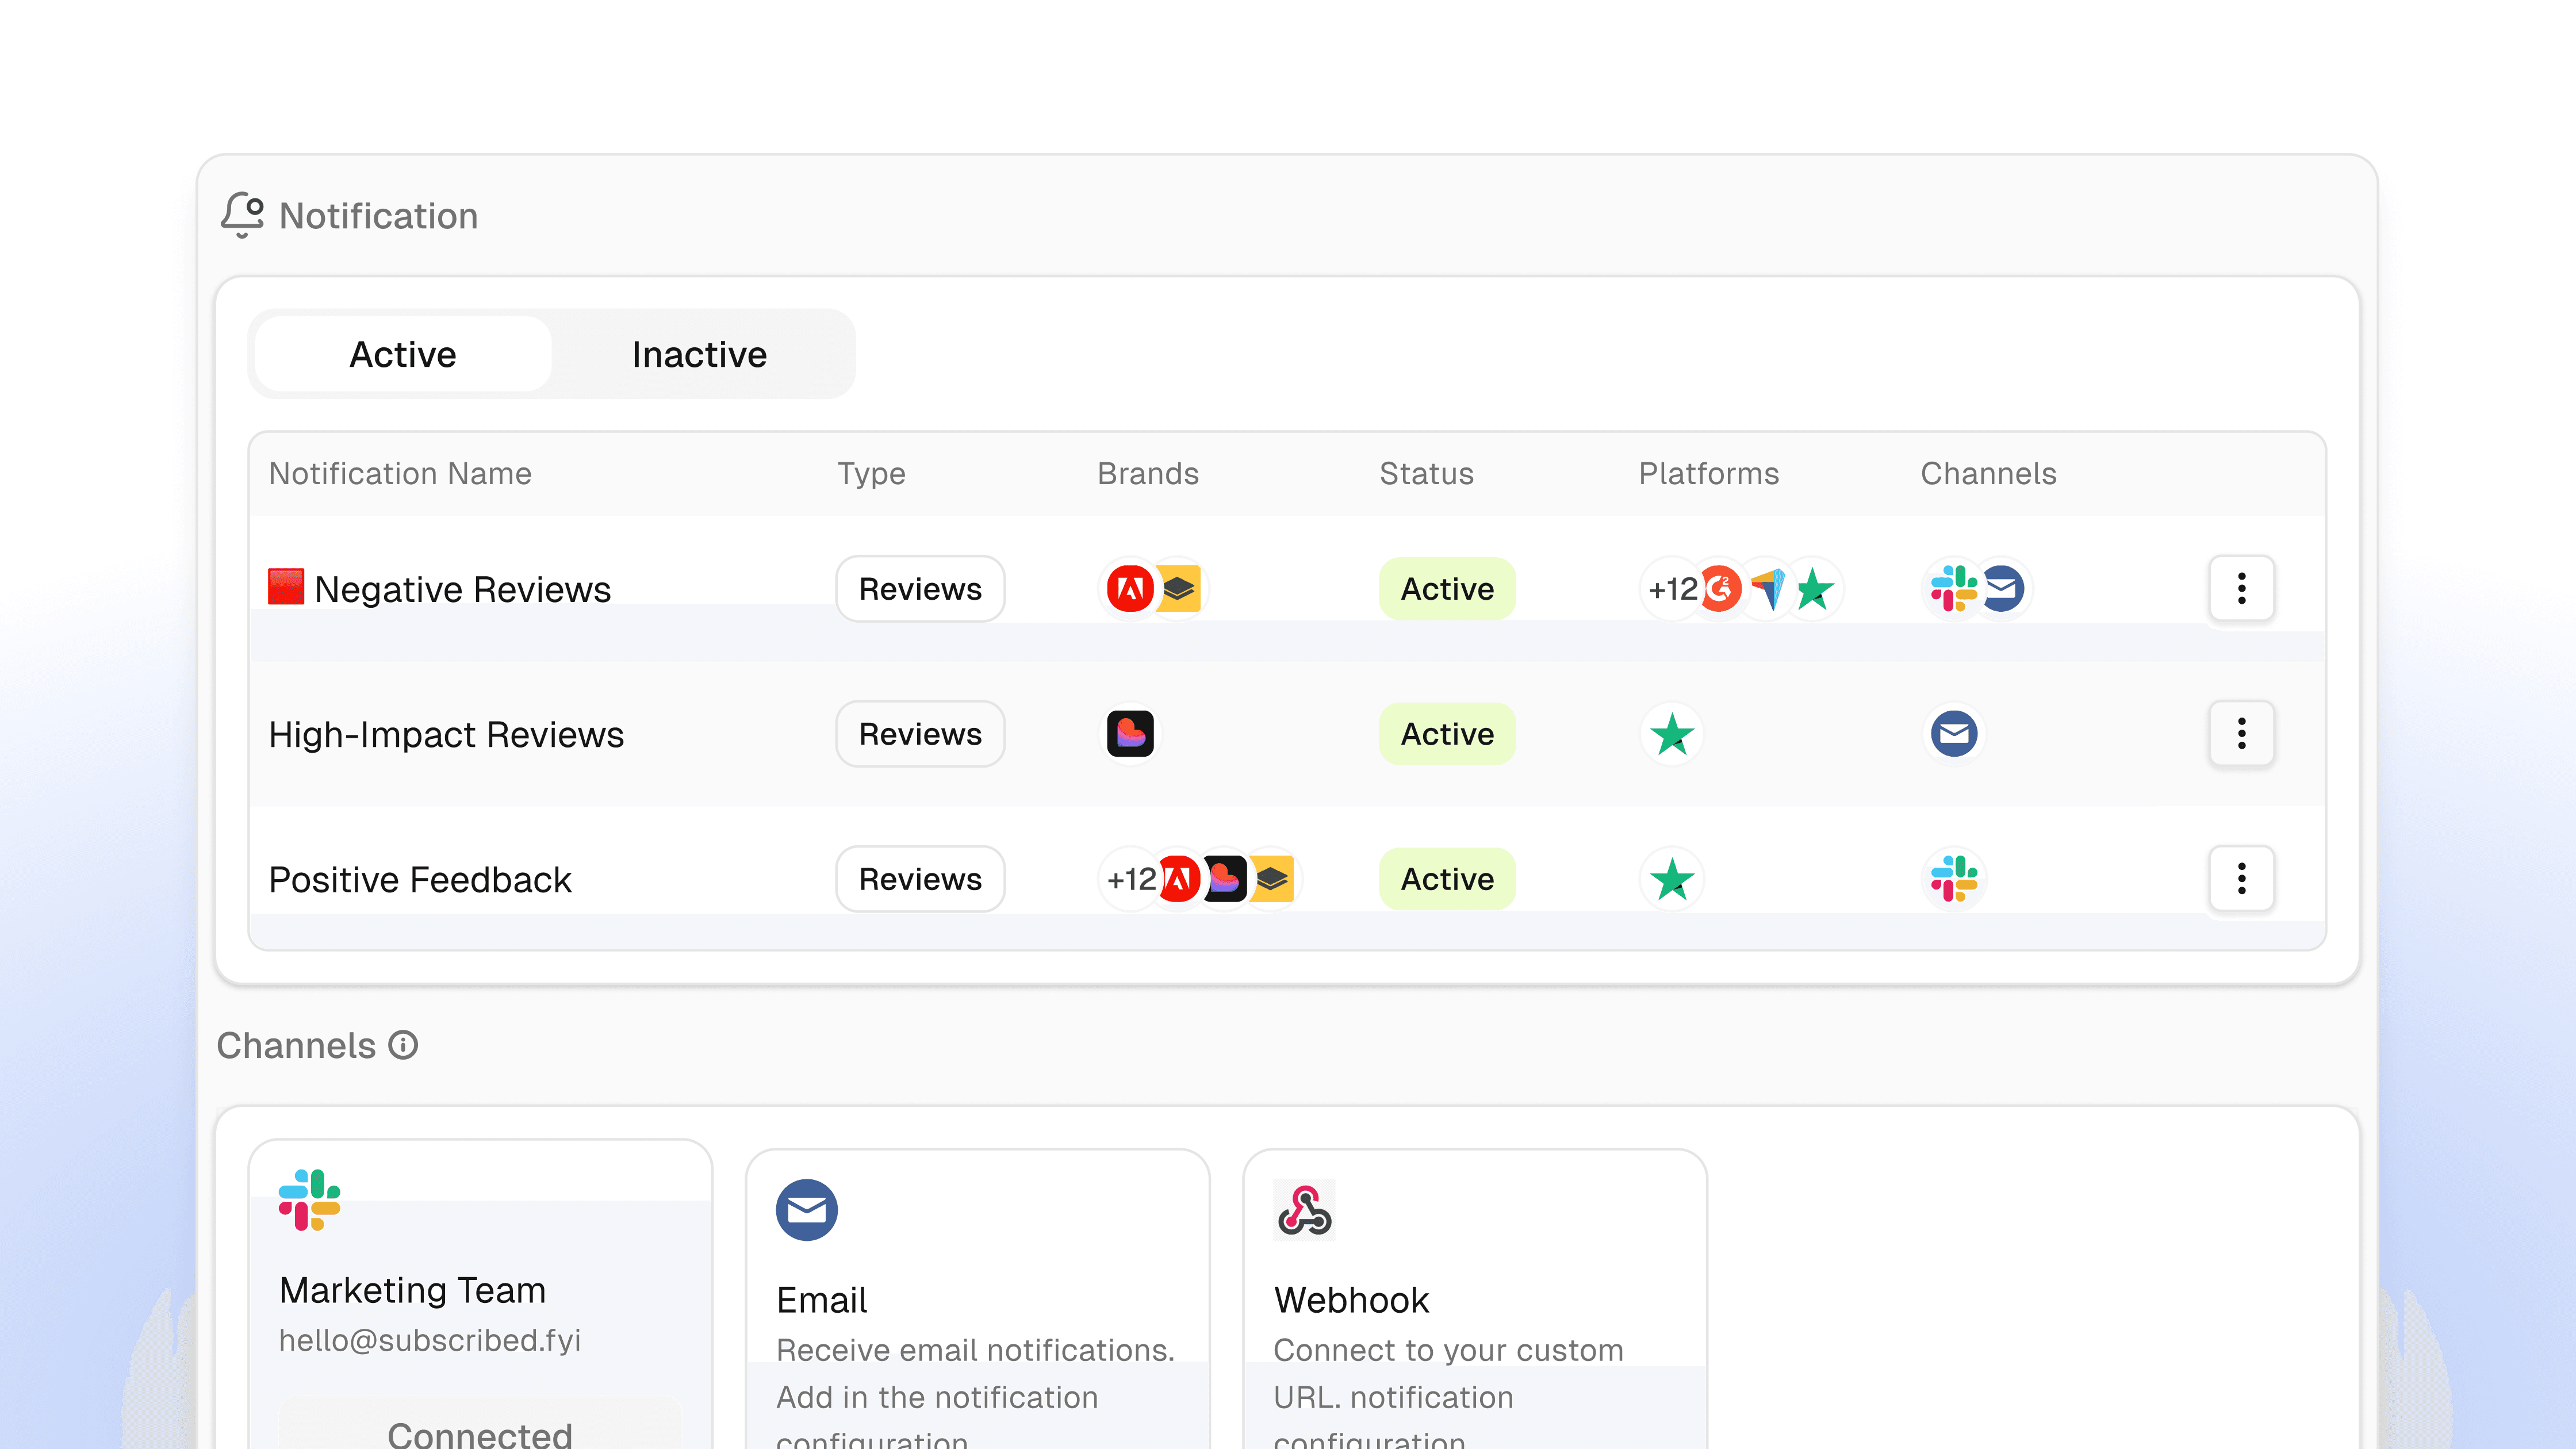Open more options for High-Impact Reviews
The height and width of the screenshot is (1449, 2576).
pyautogui.click(x=2241, y=734)
